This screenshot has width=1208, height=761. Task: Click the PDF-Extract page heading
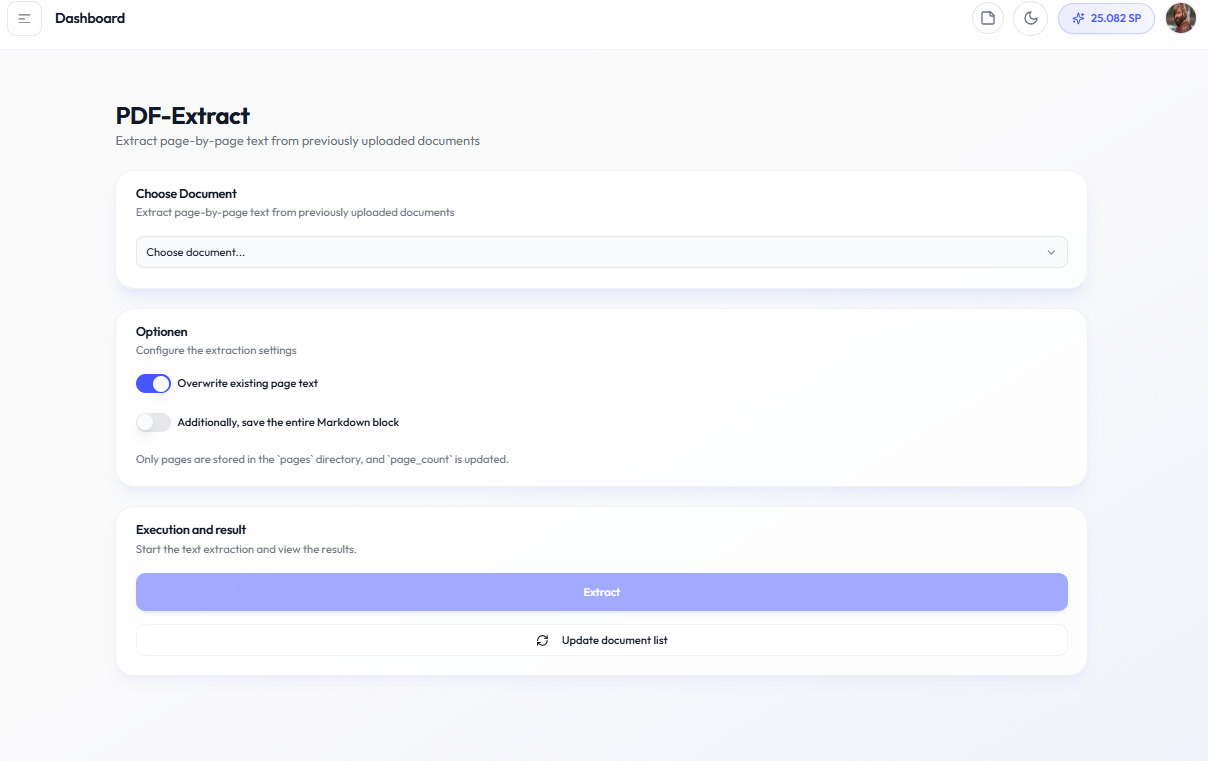click(x=183, y=116)
